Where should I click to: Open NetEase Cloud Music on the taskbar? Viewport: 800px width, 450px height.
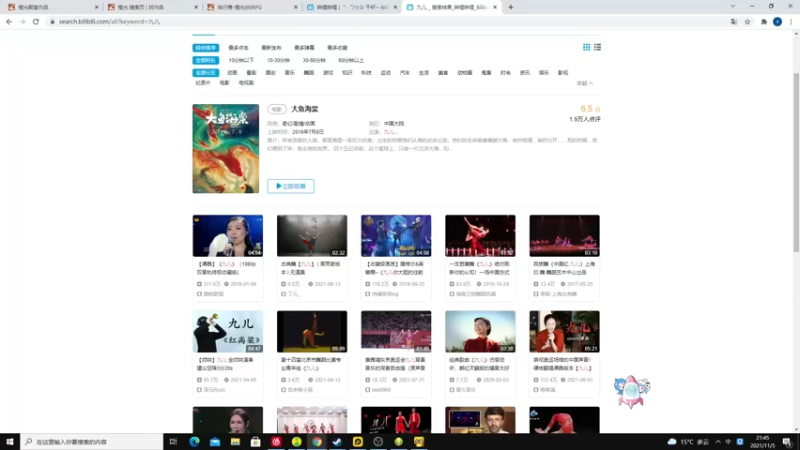pos(276,441)
